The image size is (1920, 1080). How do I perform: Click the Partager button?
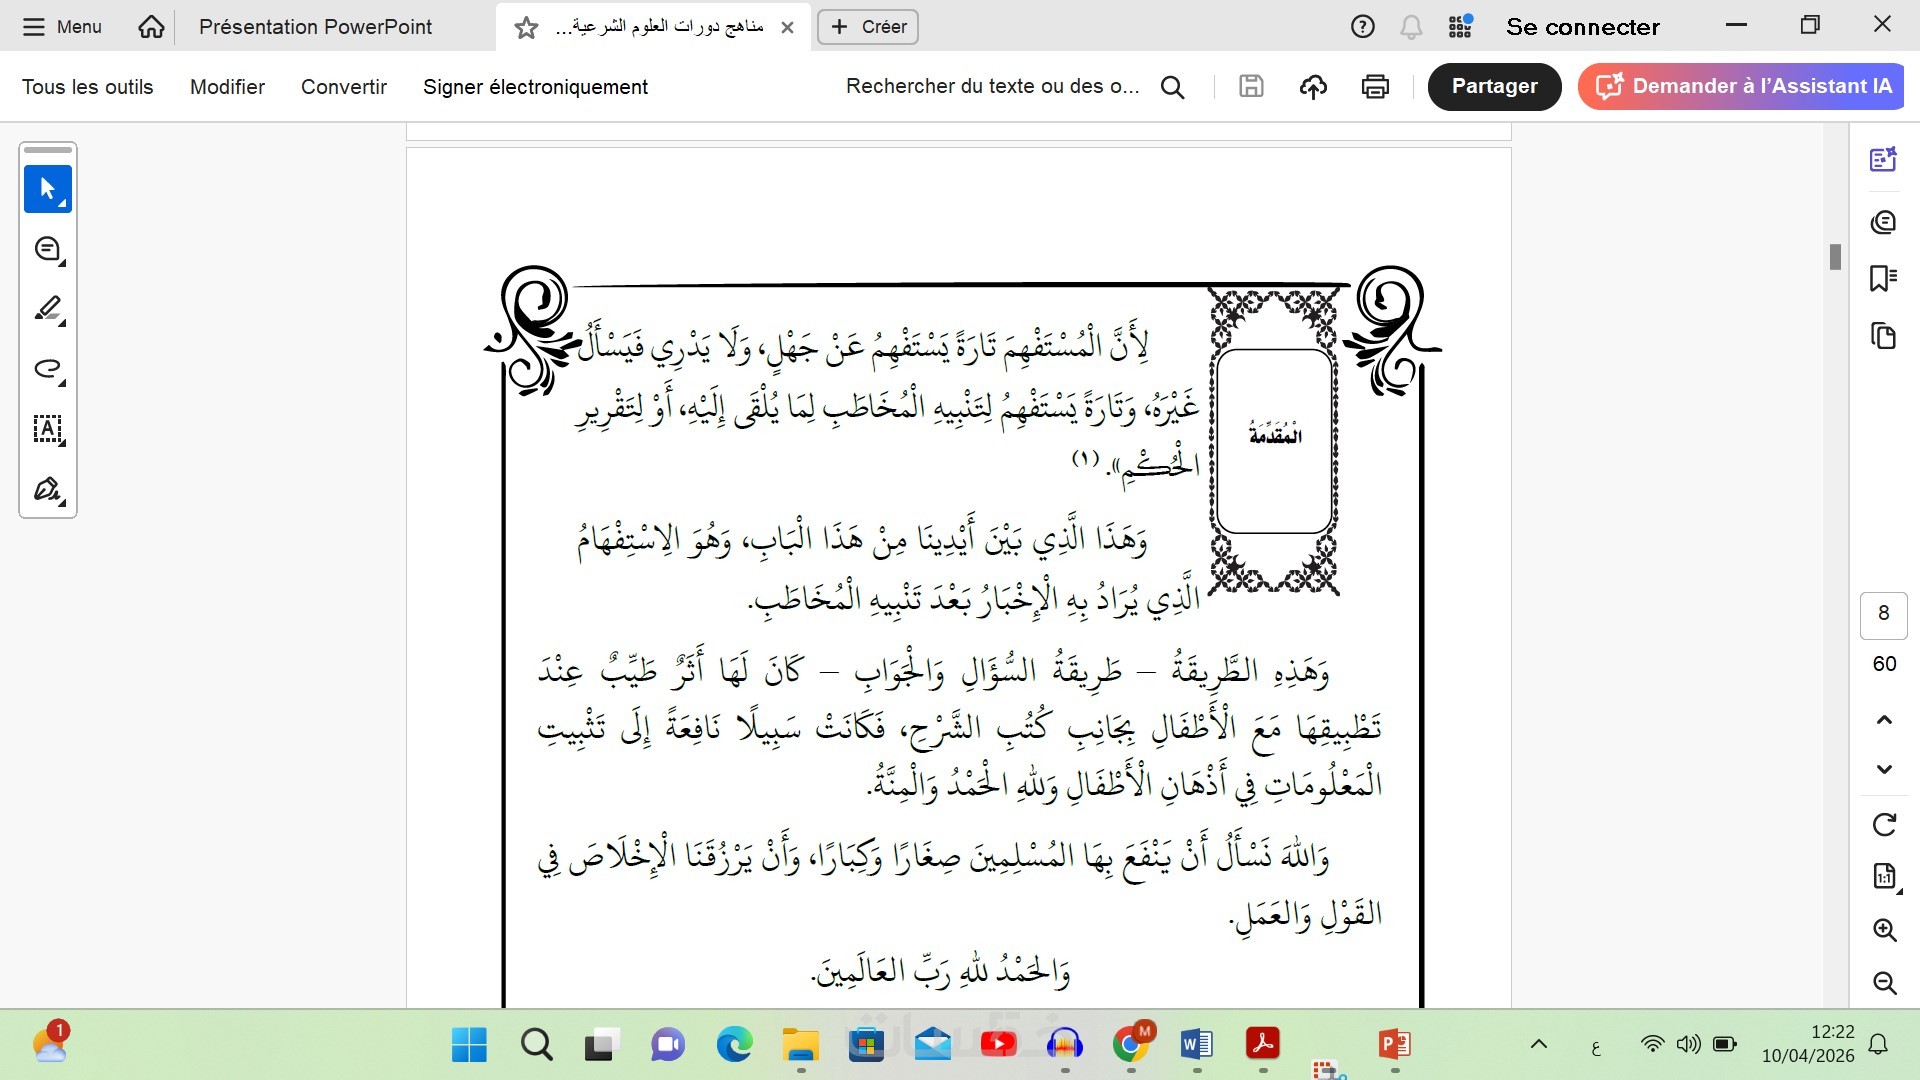click(x=1494, y=86)
